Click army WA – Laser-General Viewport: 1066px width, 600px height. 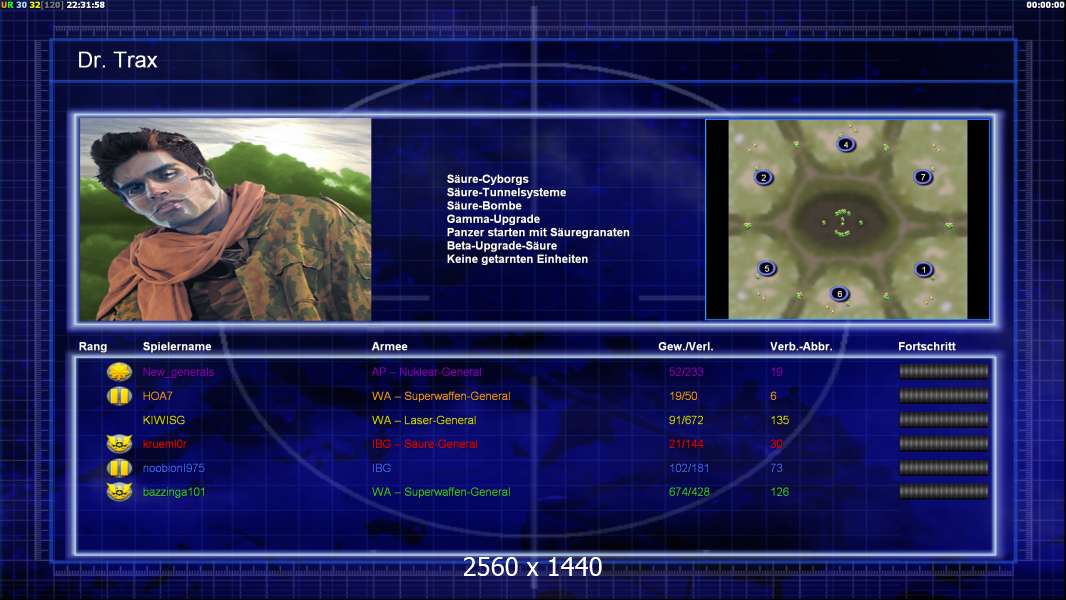[x=424, y=420]
